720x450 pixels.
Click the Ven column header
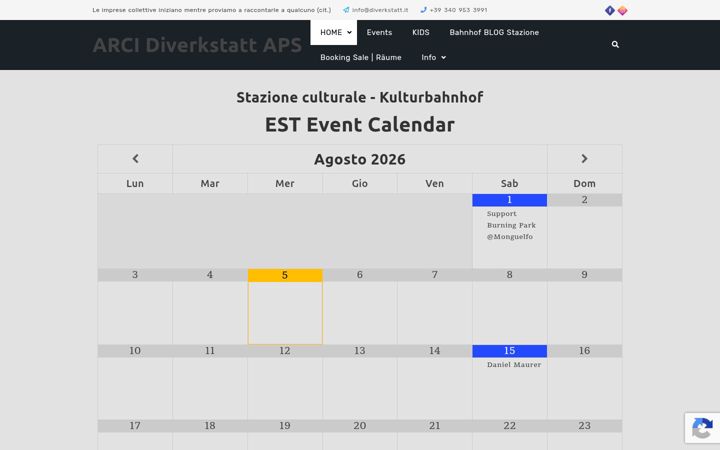[434, 184]
